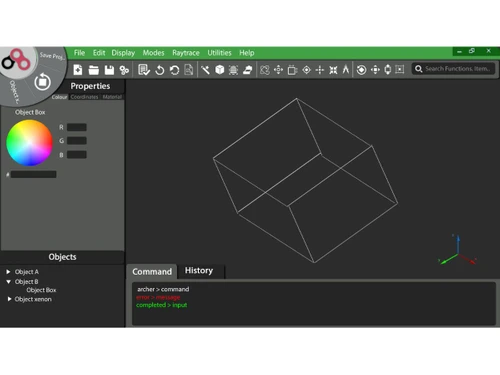This screenshot has width=500, height=375.
Task: Click the Search Functions field
Action: coord(453,69)
